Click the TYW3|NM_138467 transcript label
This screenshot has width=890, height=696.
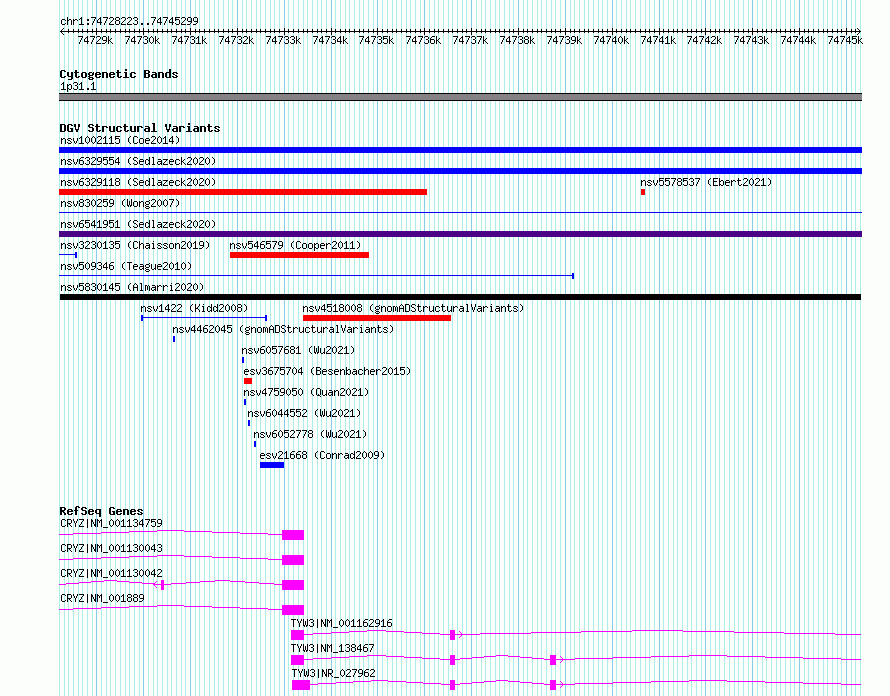[x=333, y=648]
